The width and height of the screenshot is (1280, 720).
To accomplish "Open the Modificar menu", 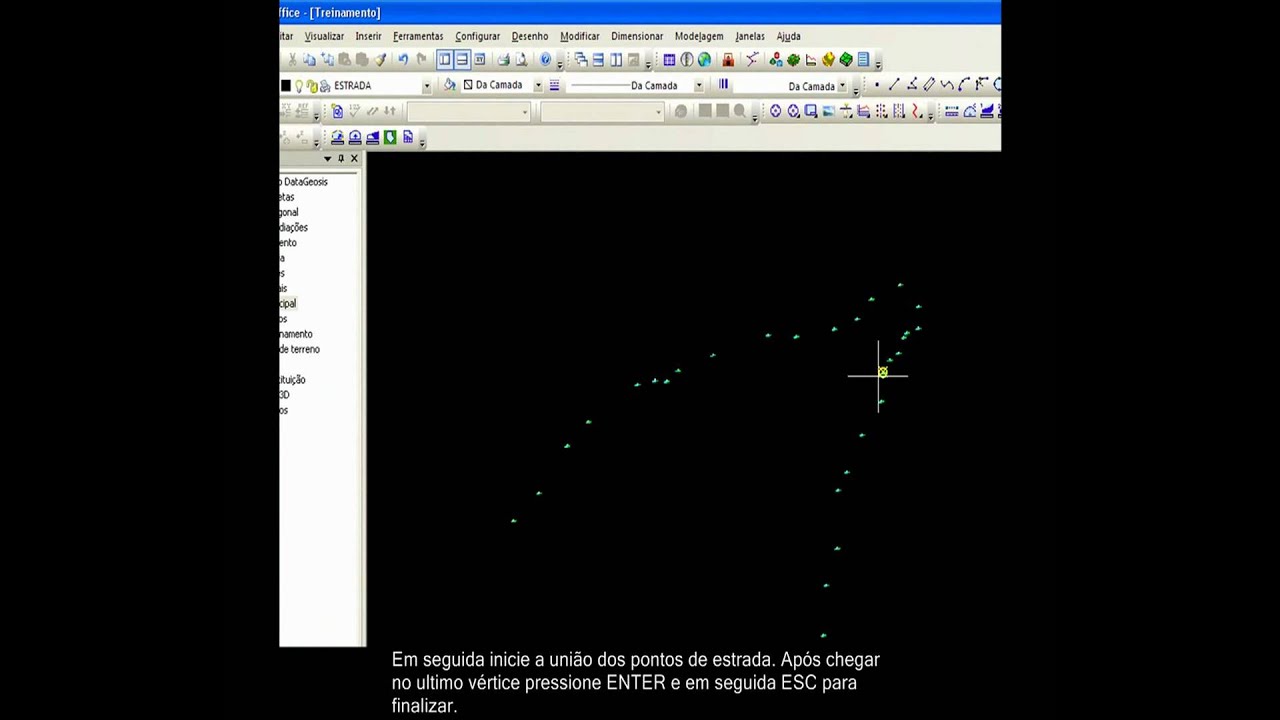I will pyautogui.click(x=579, y=36).
